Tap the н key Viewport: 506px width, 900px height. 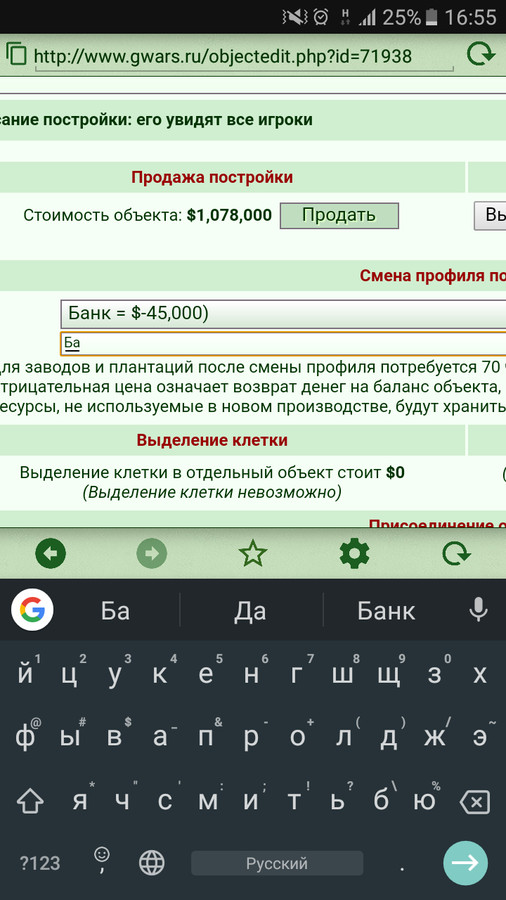coord(251,674)
